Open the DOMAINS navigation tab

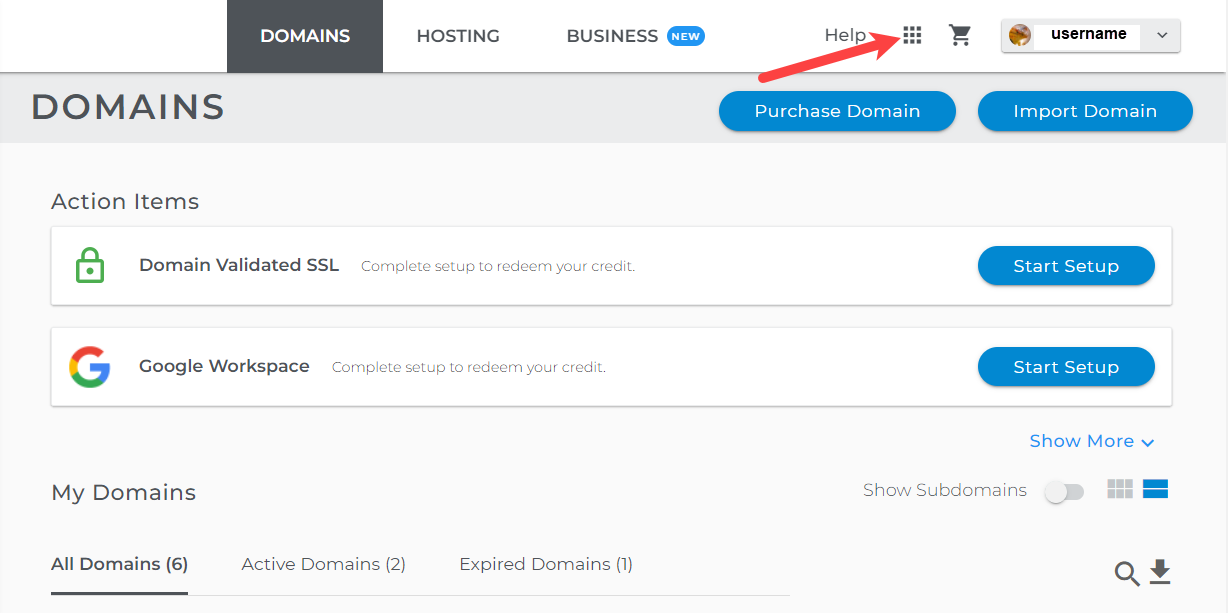click(x=305, y=36)
